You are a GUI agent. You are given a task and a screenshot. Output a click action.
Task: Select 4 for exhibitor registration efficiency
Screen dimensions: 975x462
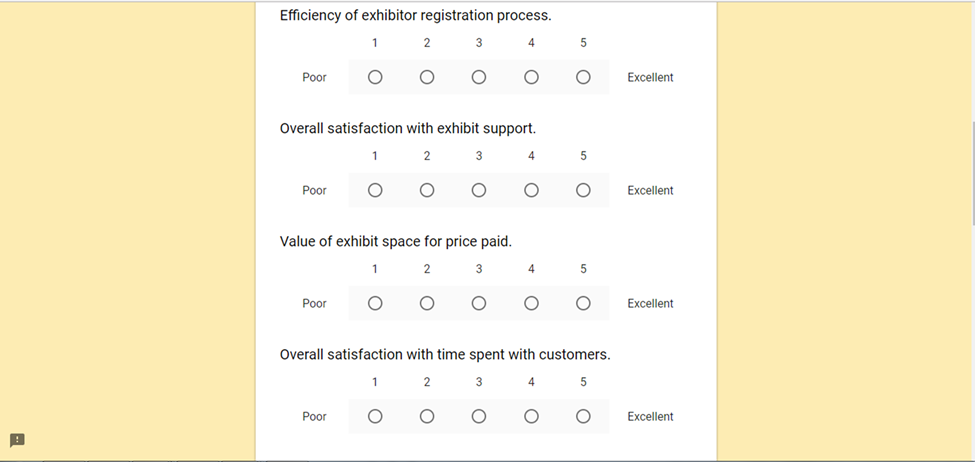click(x=531, y=77)
